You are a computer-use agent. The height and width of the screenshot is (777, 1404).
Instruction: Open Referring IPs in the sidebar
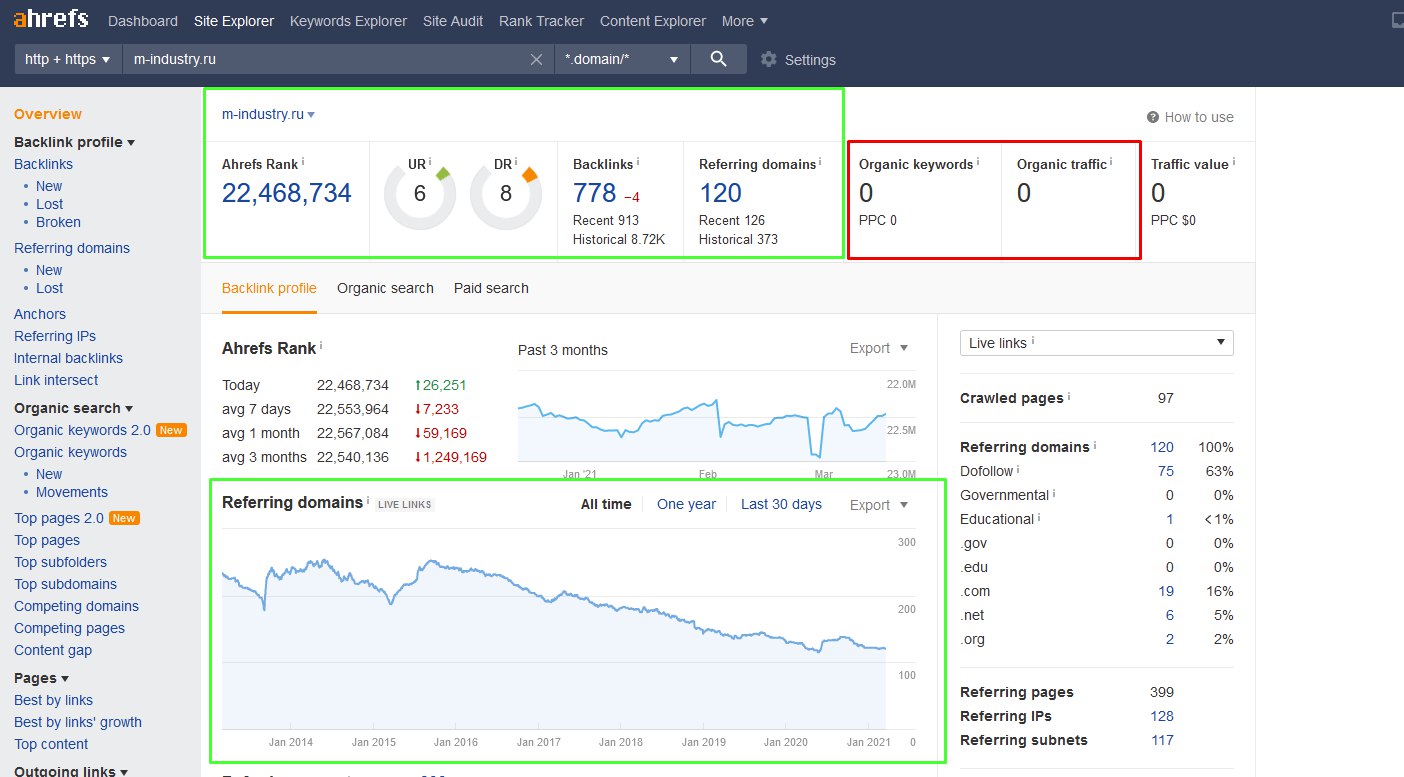tap(55, 336)
